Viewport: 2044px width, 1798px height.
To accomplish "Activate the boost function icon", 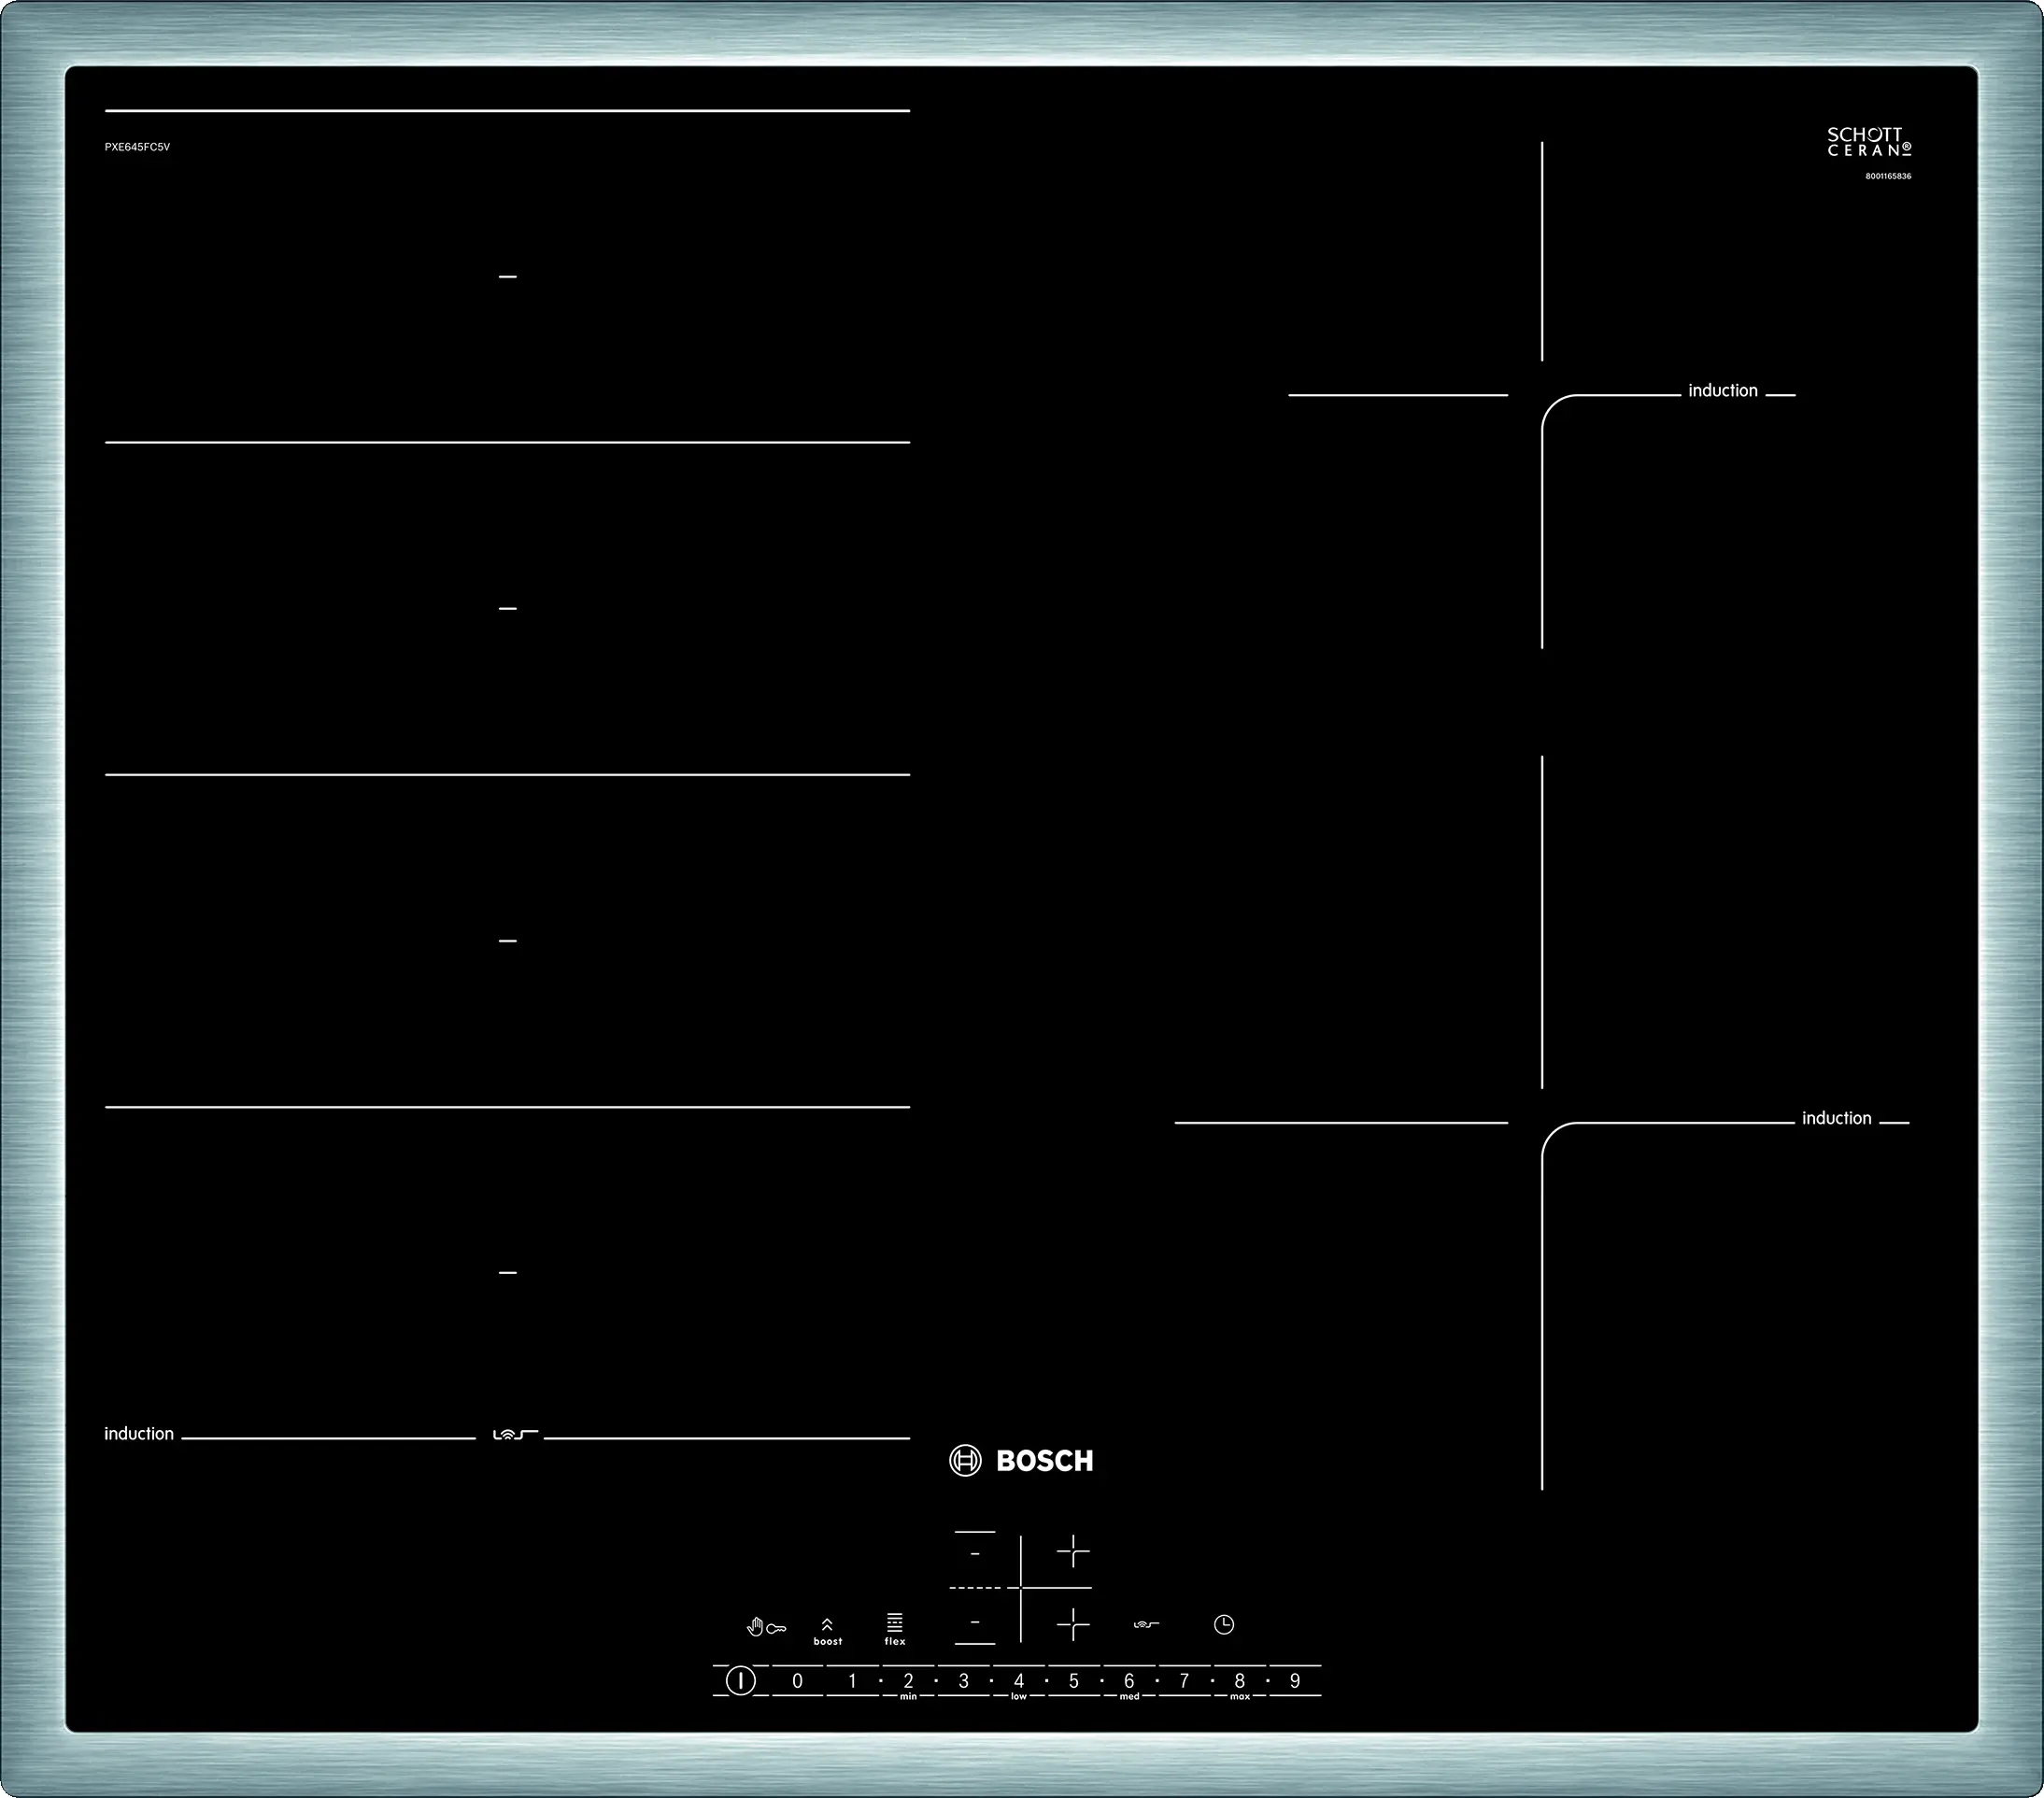I will tap(827, 1631).
